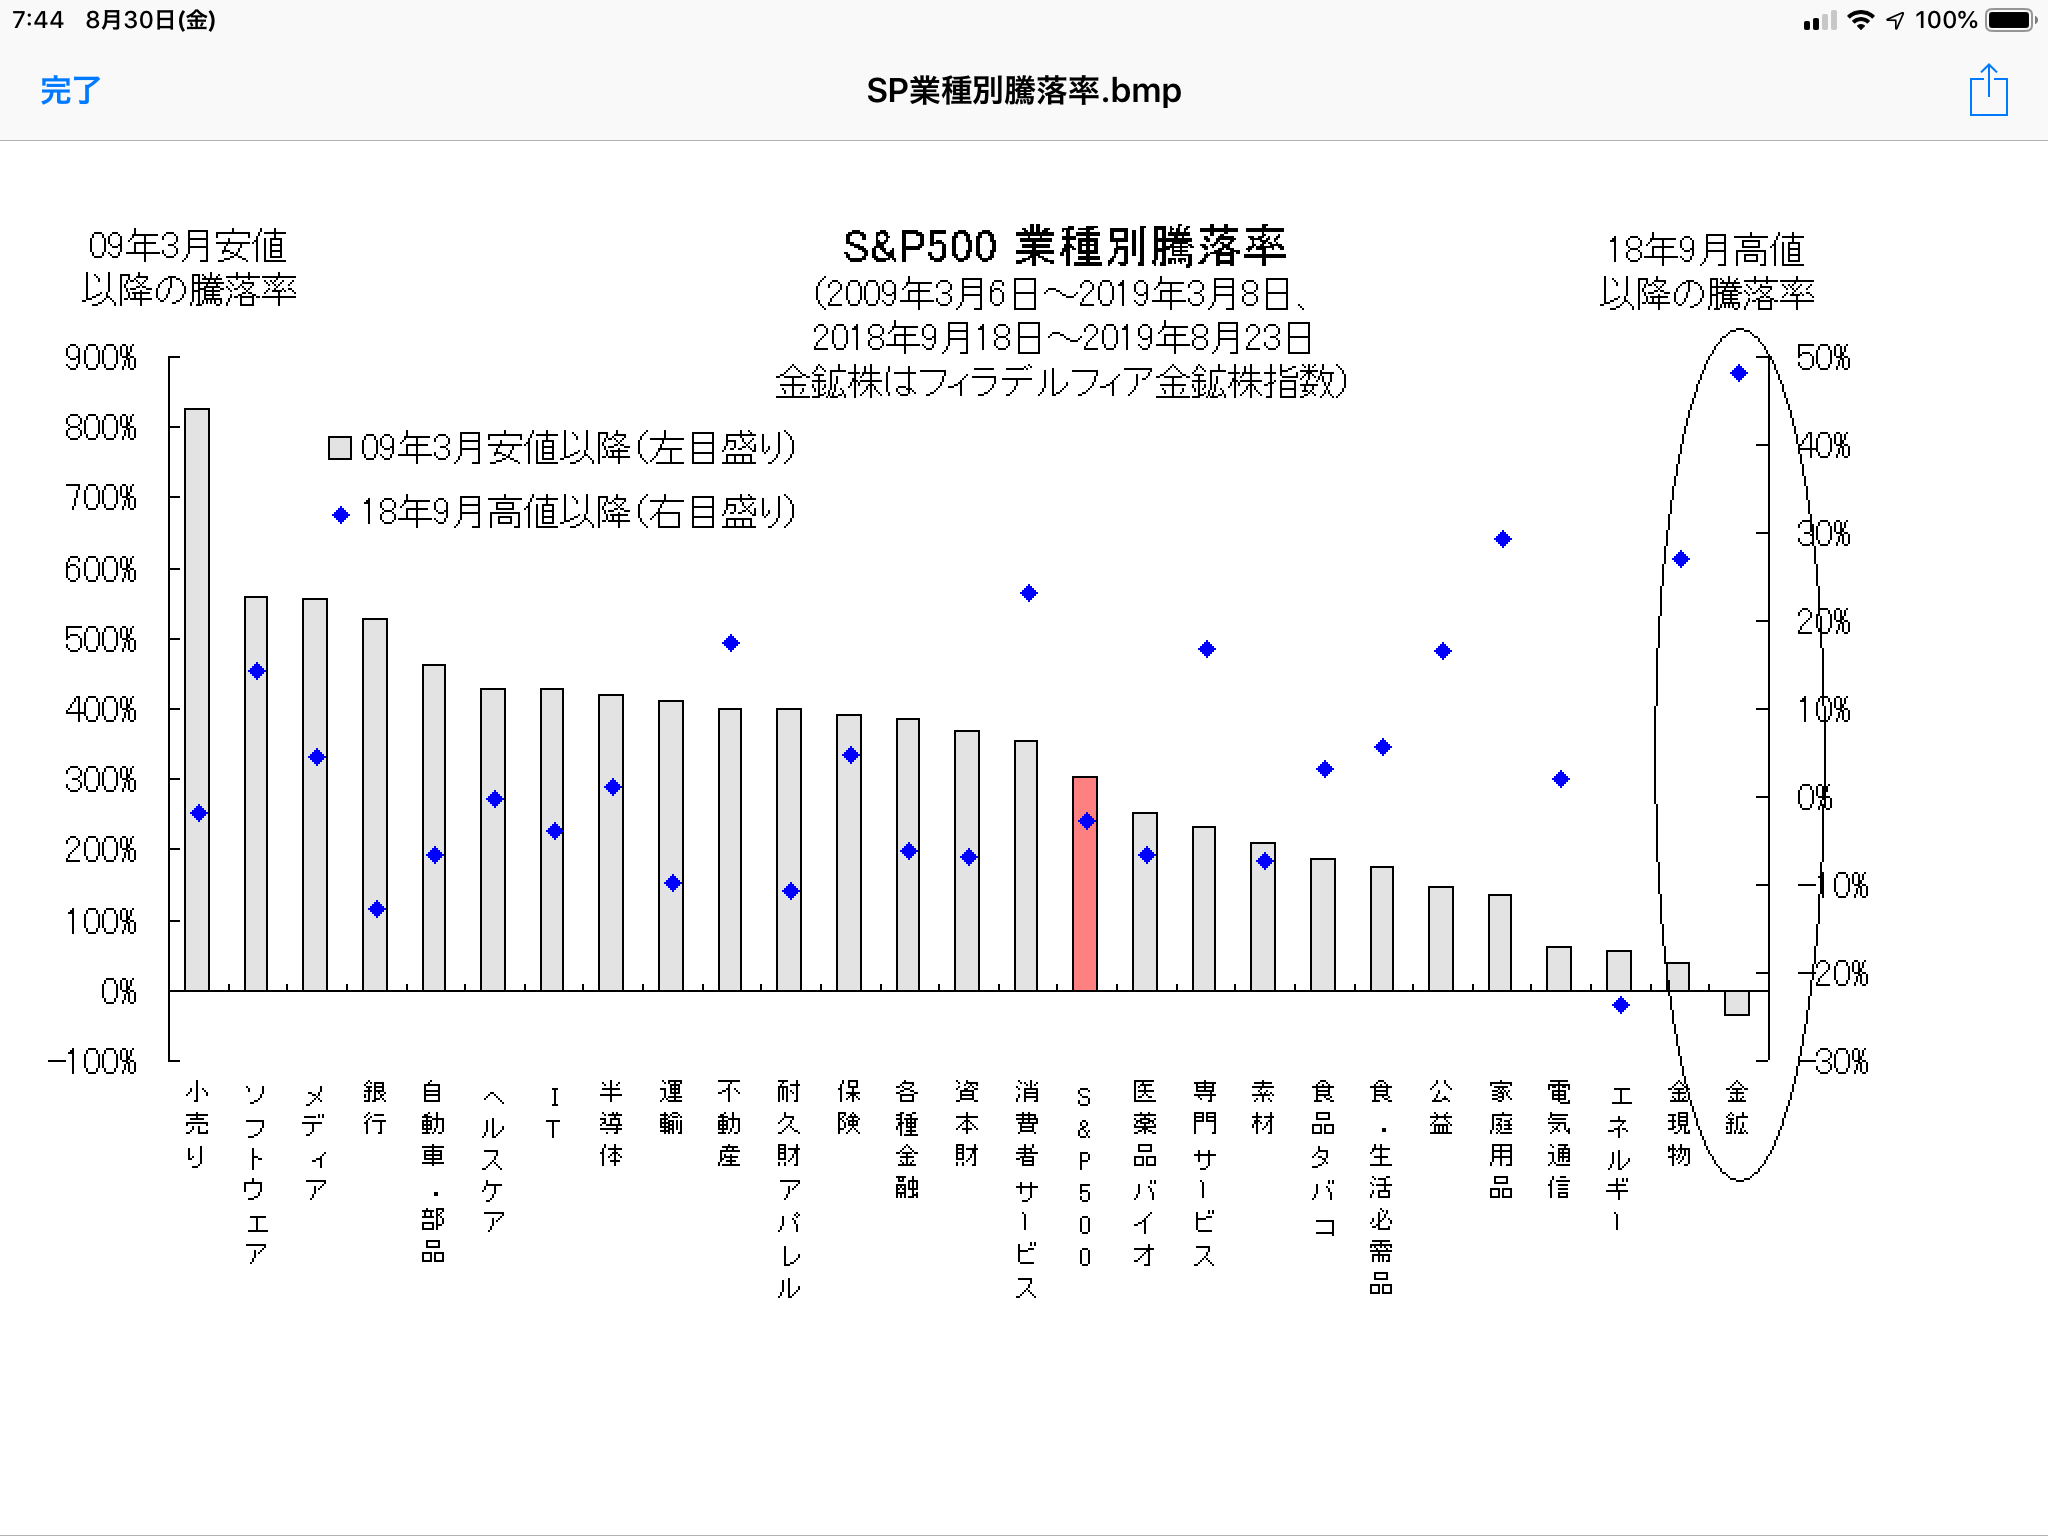This screenshot has height=1536, width=2048.
Task: Tap the 自動車・部品 category label
Action: tap(433, 1172)
